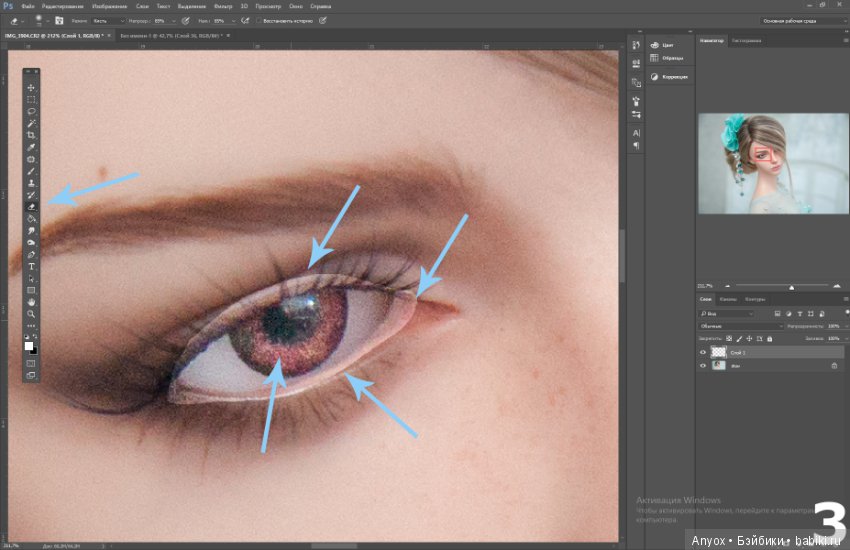The height and width of the screenshot is (550, 850).
Task: Open the Character panel icon (A|)
Action: click(x=636, y=133)
